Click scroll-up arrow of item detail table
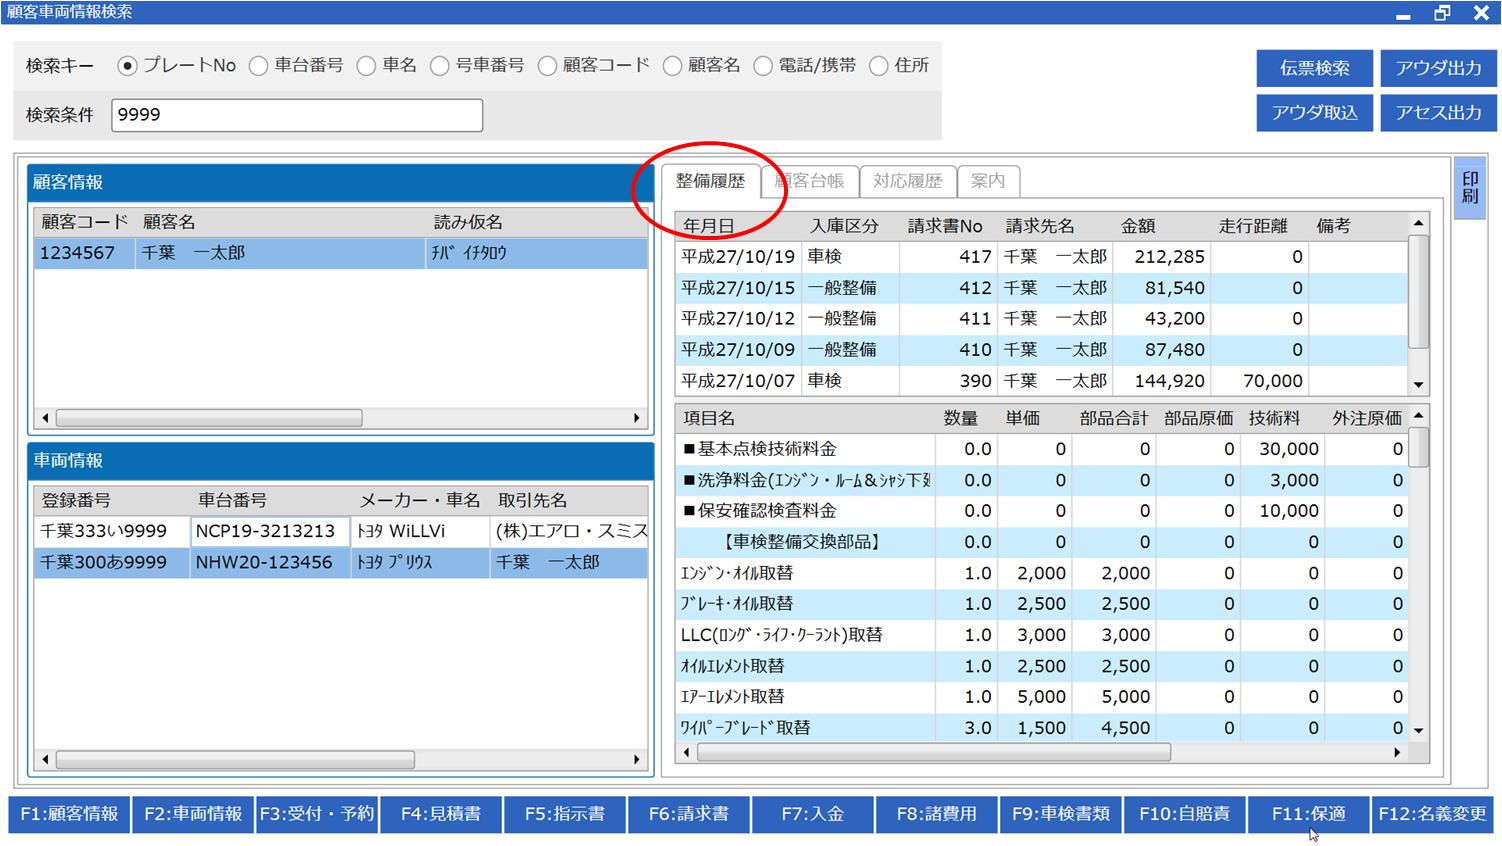The height and width of the screenshot is (846, 1502). (1418, 415)
